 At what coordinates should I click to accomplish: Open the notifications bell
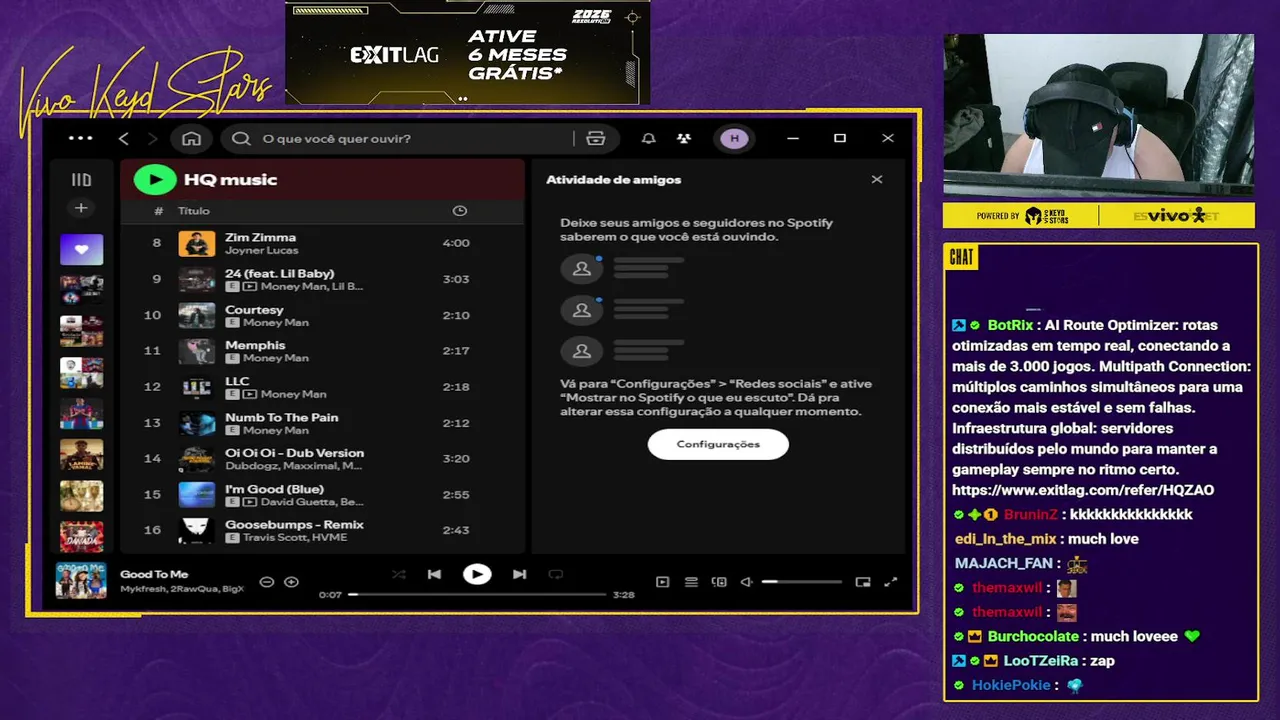[649, 139]
